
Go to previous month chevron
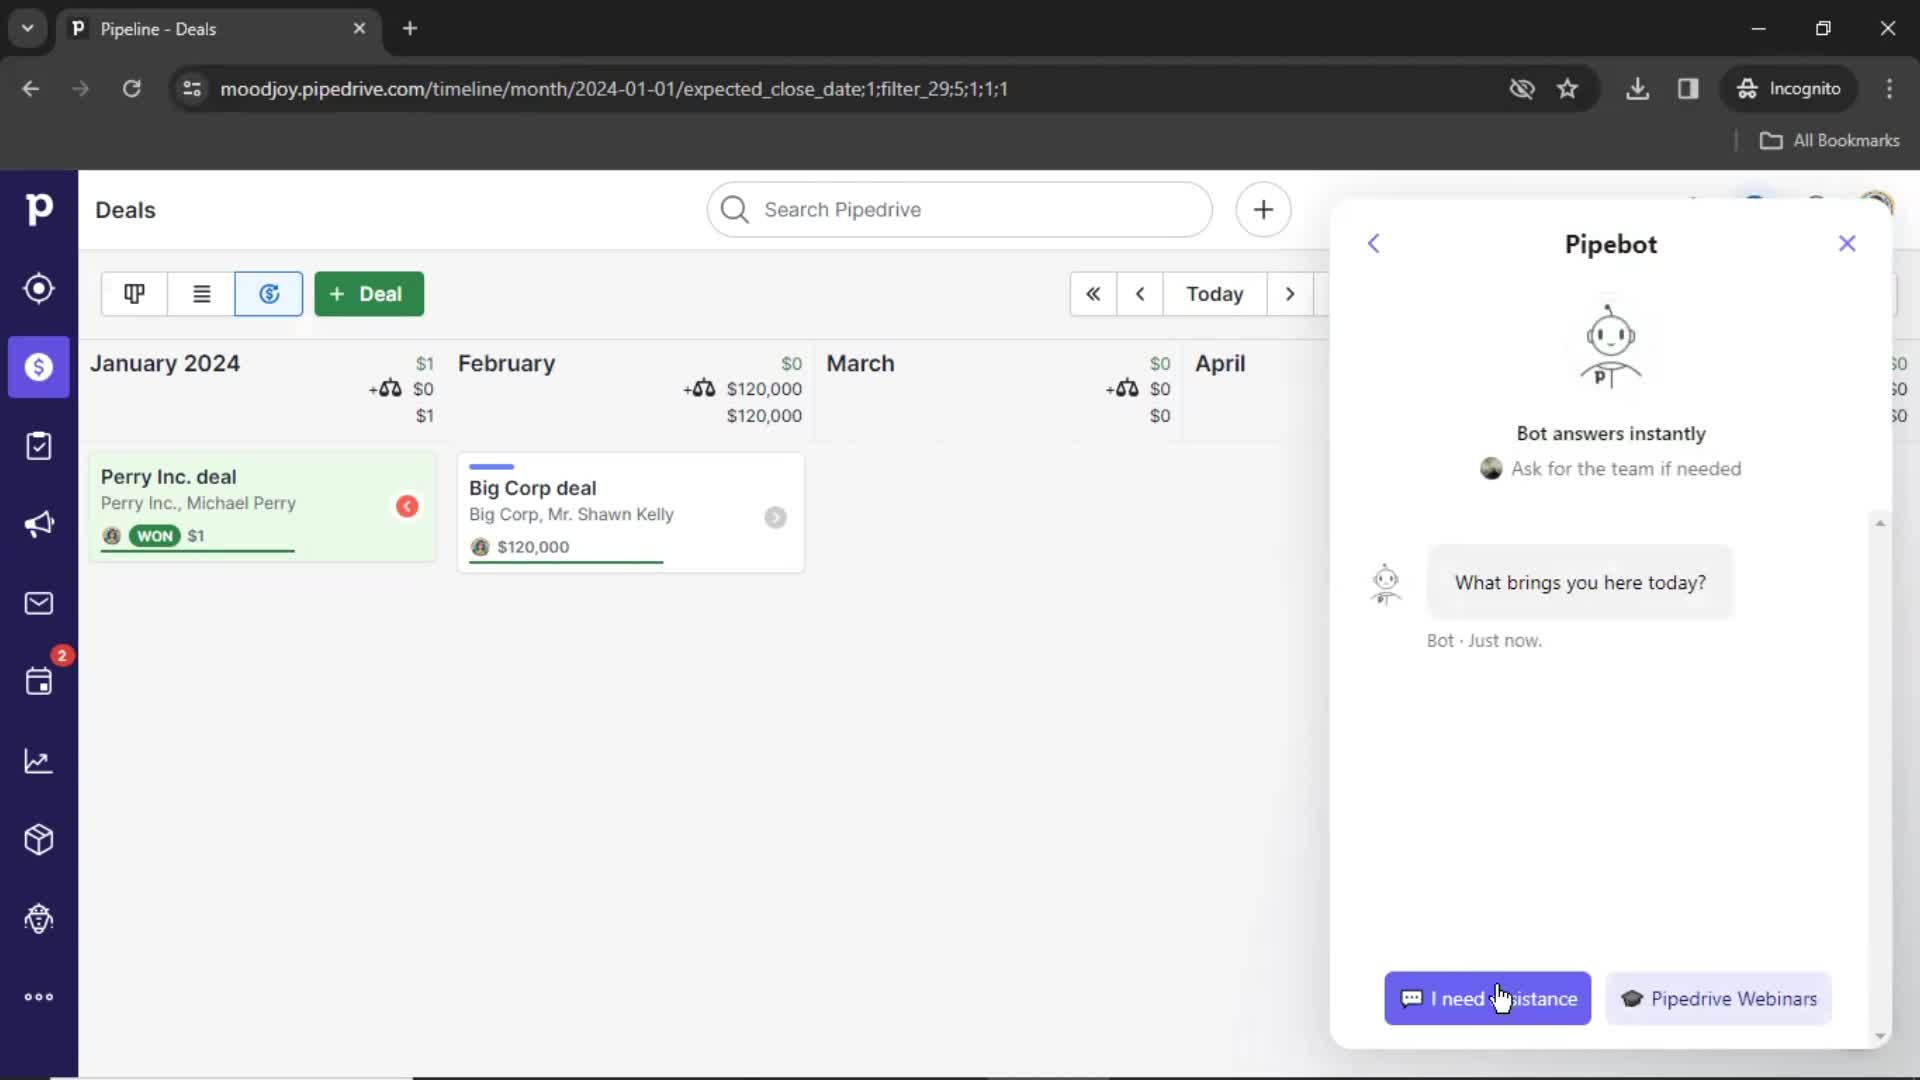point(1140,294)
